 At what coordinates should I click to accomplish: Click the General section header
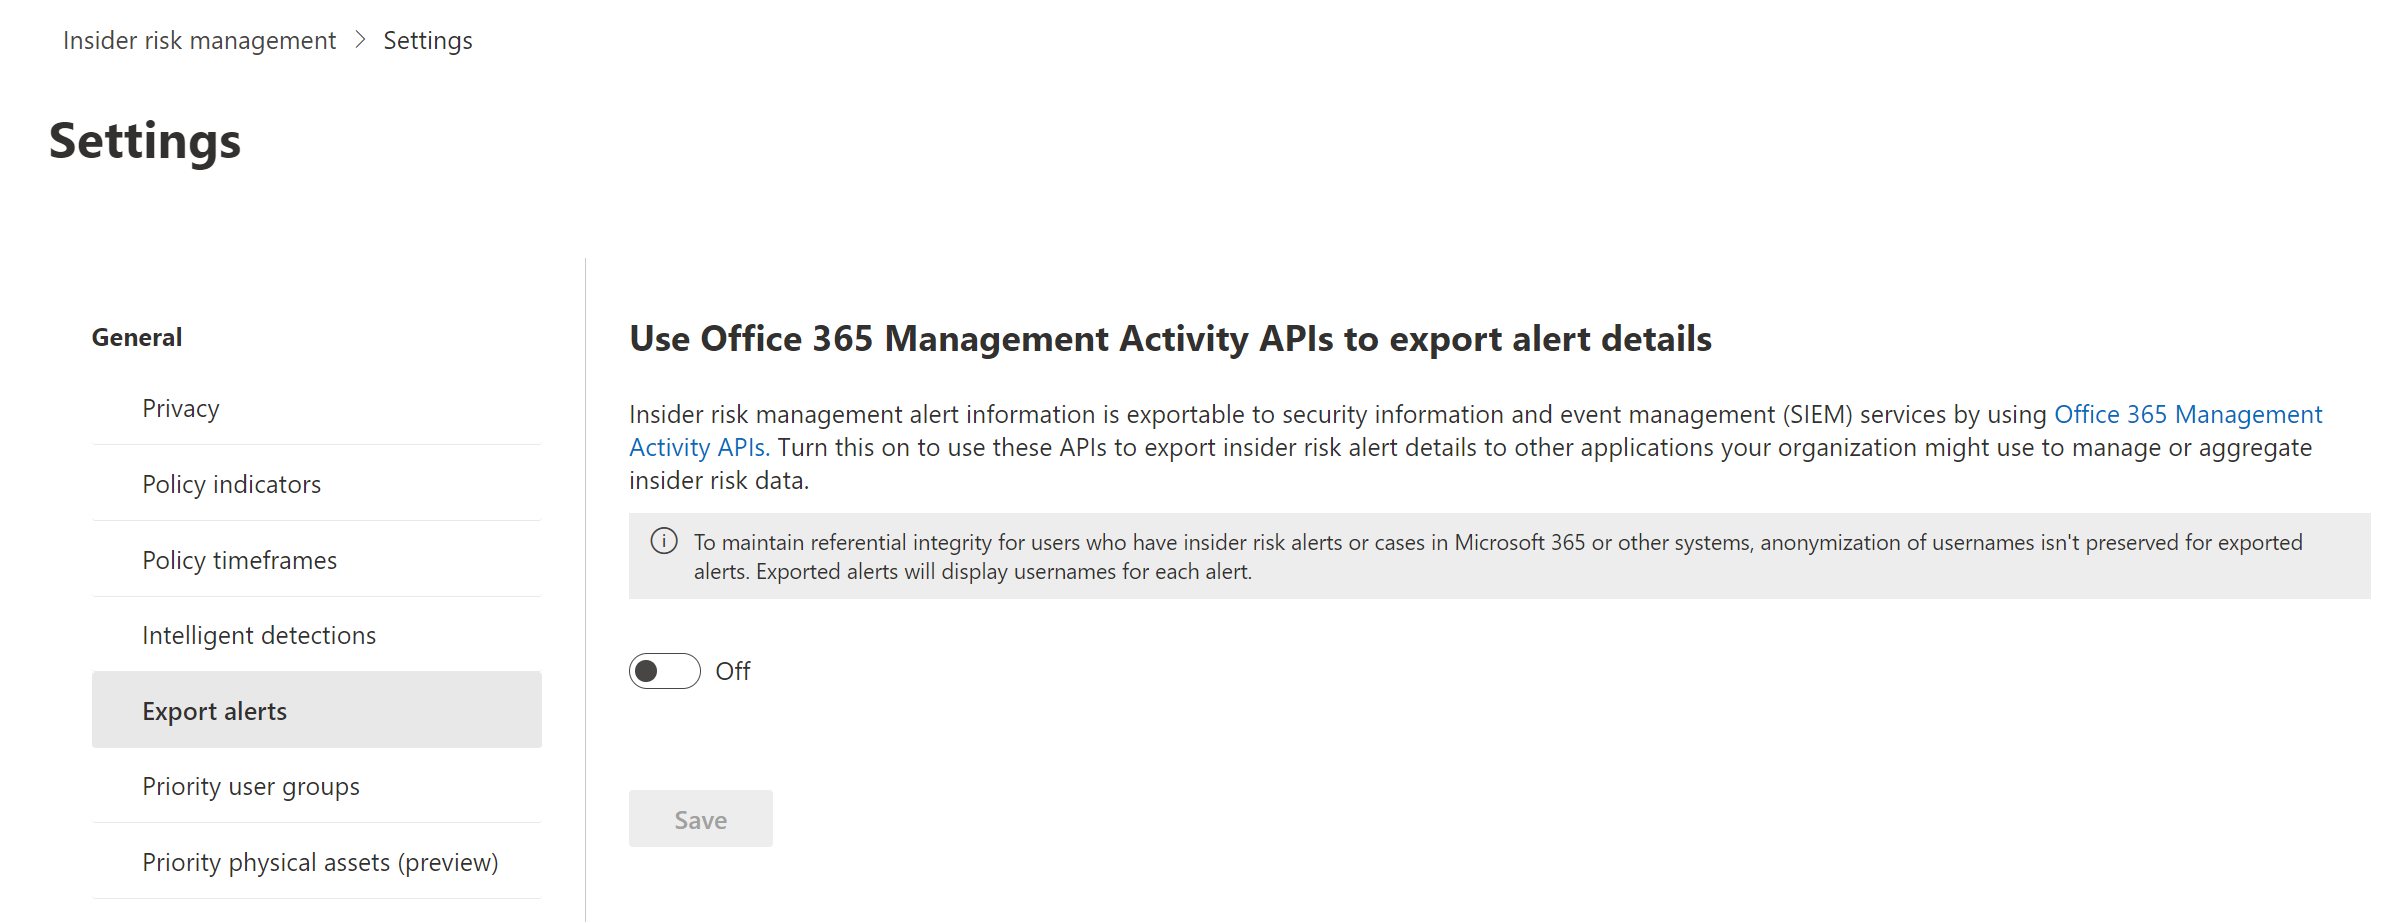tap(137, 337)
